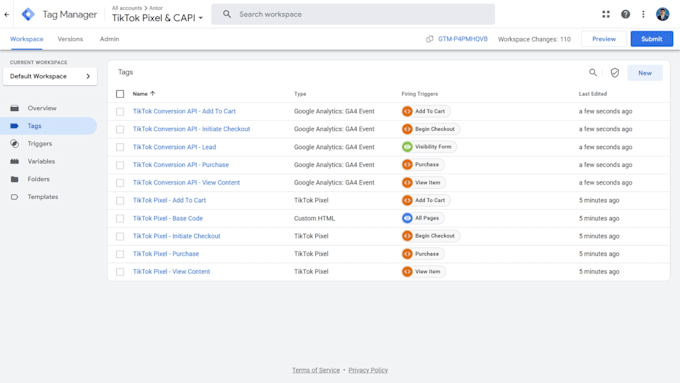Open the GTM-P4PMHQVB container ID link
The width and height of the screenshot is (680, 383).
462,39
